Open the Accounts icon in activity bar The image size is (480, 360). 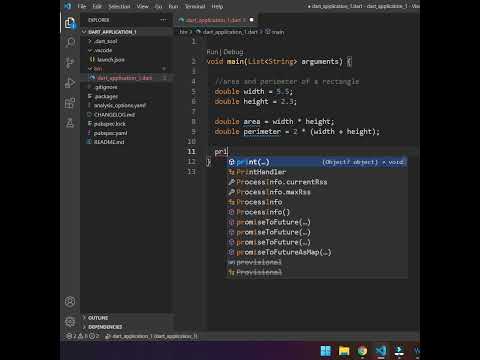(70, 302)
